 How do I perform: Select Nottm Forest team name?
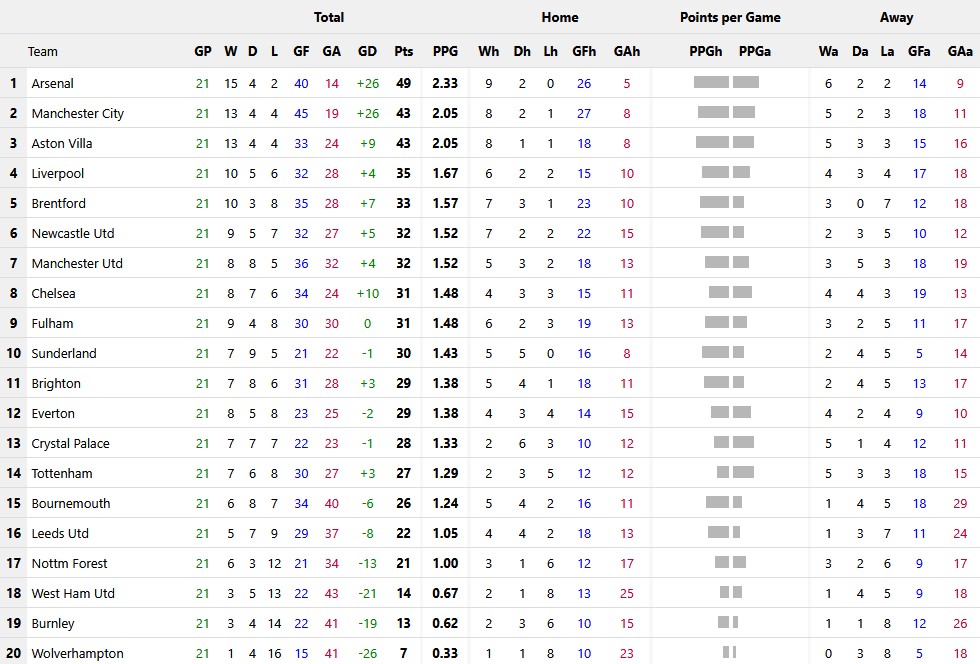69,563
